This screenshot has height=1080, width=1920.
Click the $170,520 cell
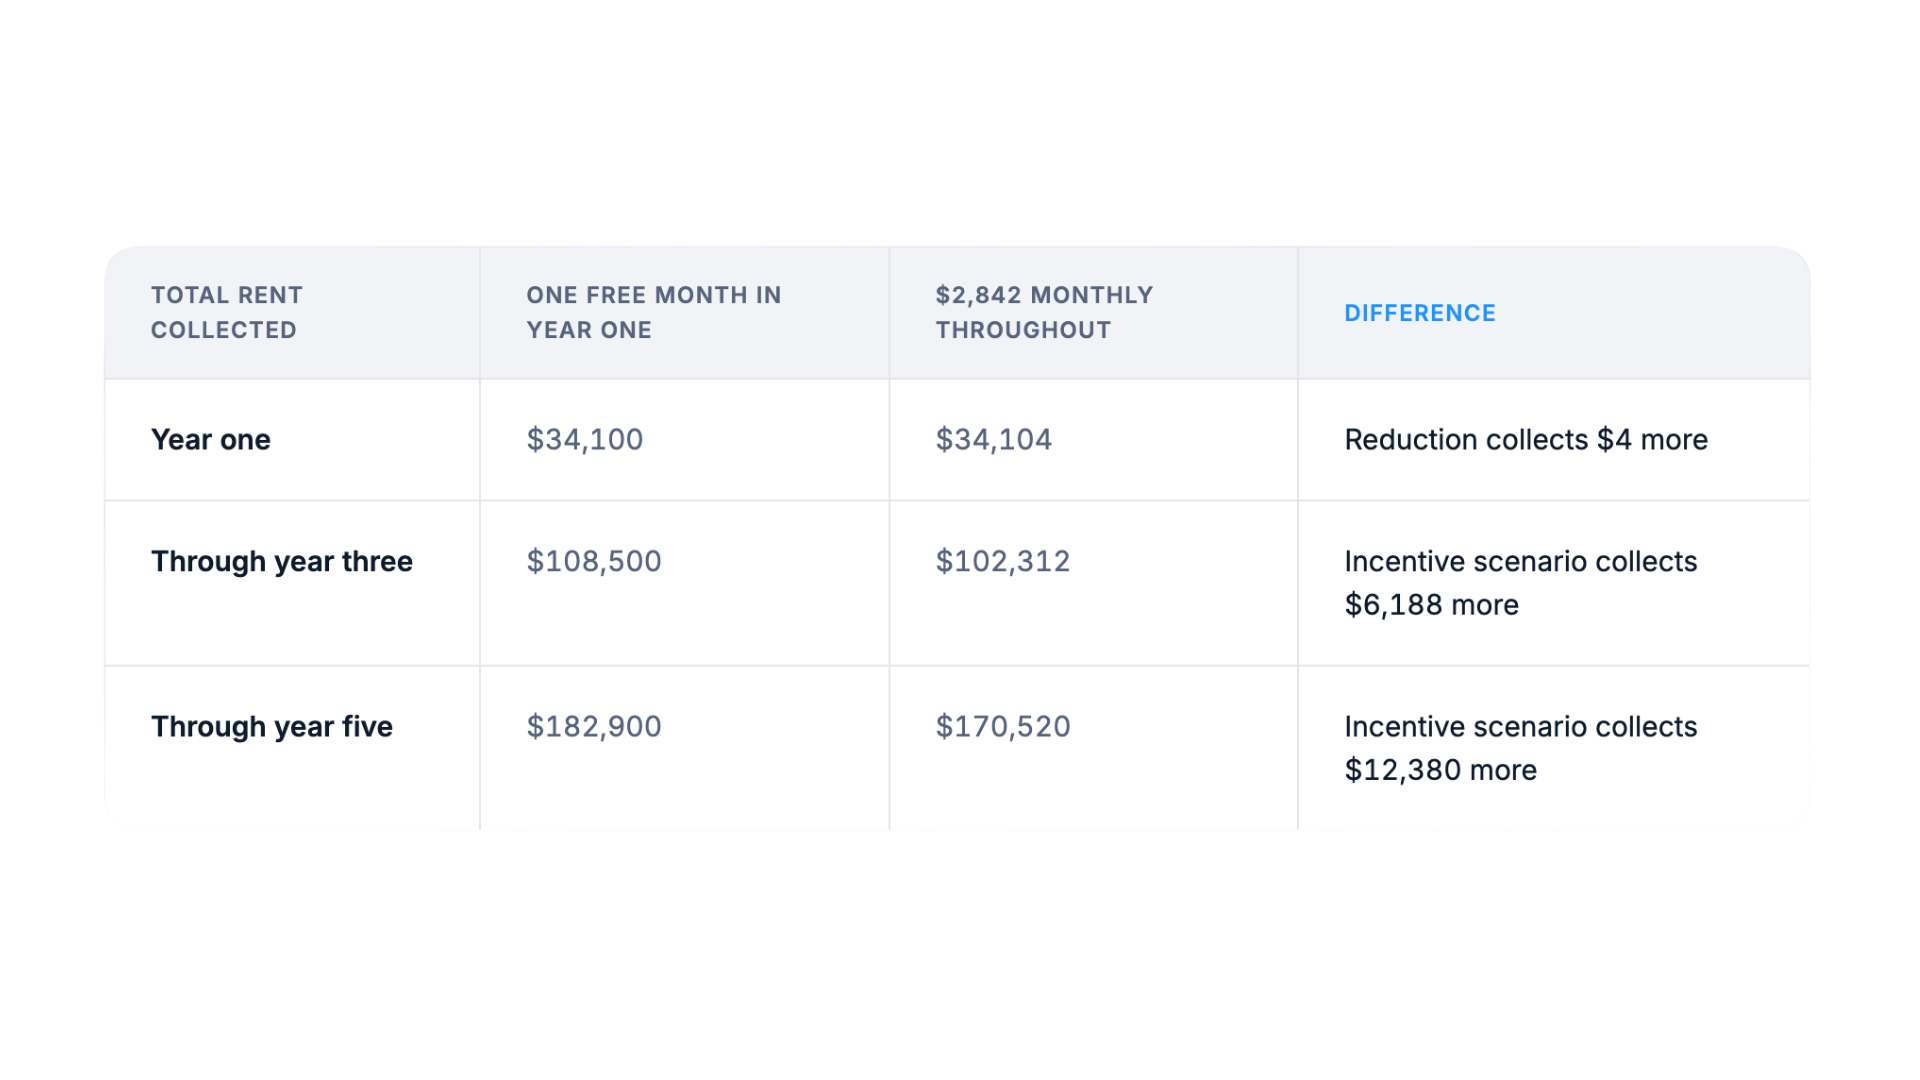pos(1003,726)
